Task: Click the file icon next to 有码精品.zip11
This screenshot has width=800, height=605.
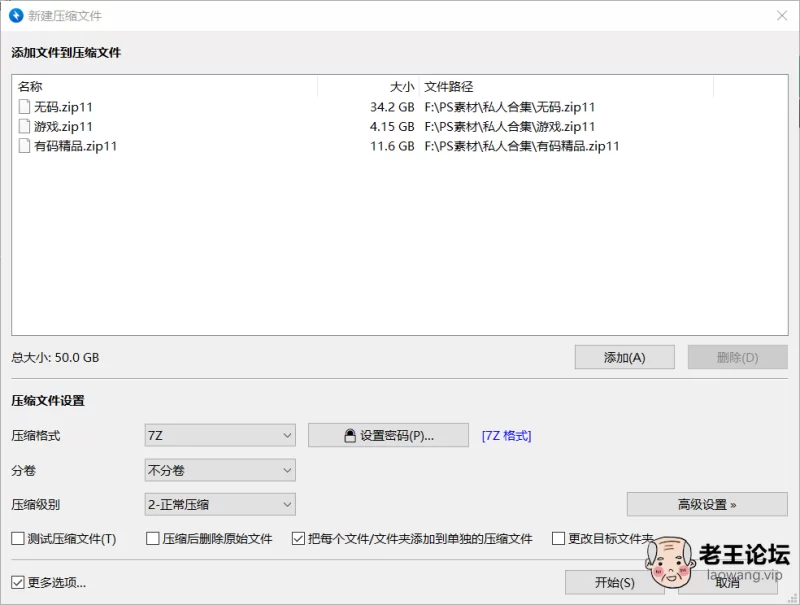Action: 24,146
